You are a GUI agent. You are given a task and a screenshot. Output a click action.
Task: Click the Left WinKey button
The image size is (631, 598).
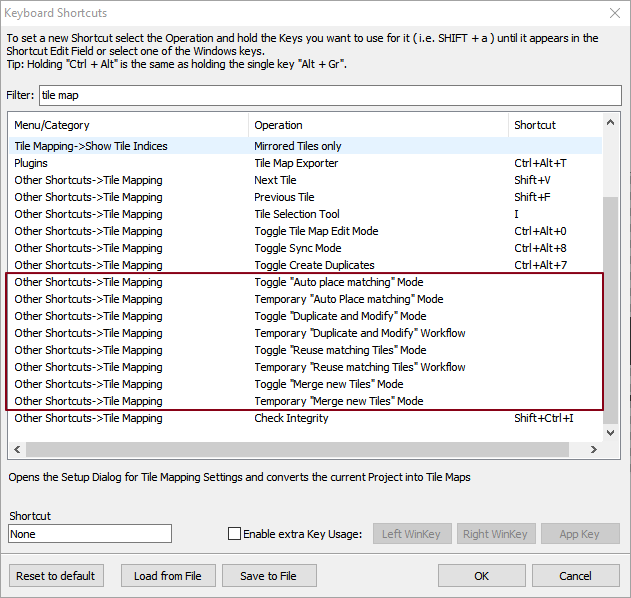[x=412, y=534]
